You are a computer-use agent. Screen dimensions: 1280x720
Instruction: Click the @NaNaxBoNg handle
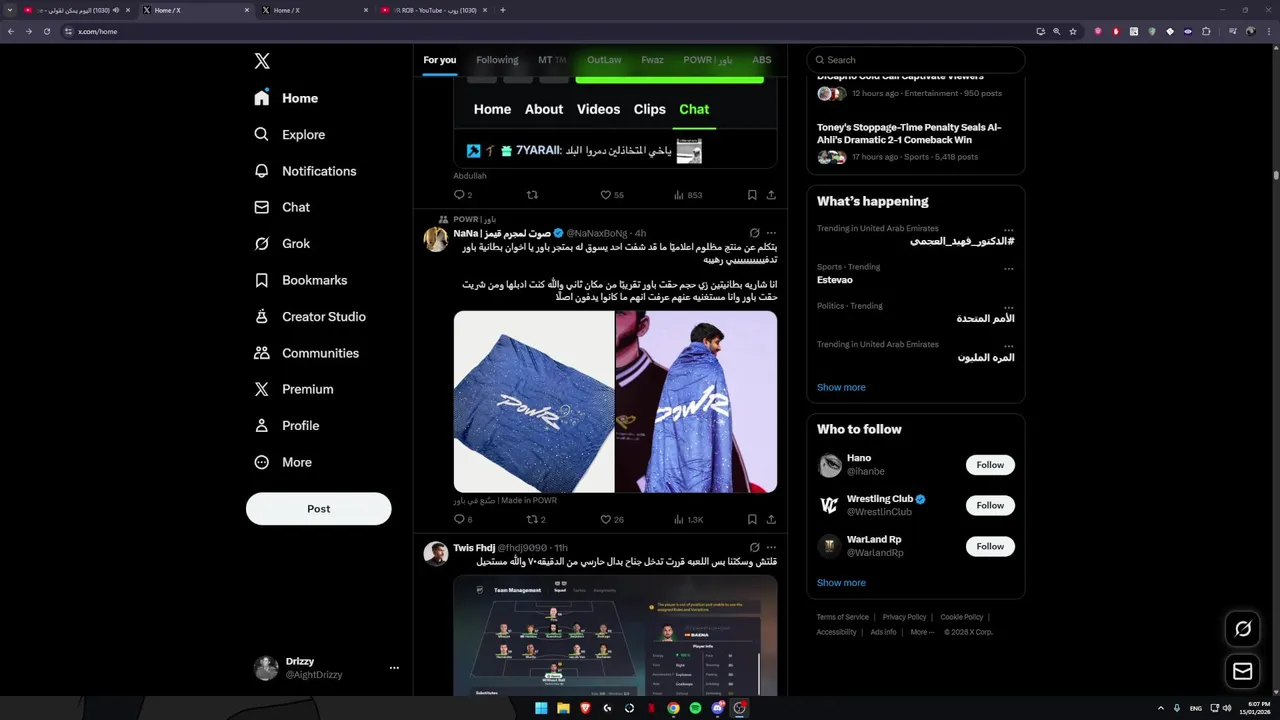point(597,233)
